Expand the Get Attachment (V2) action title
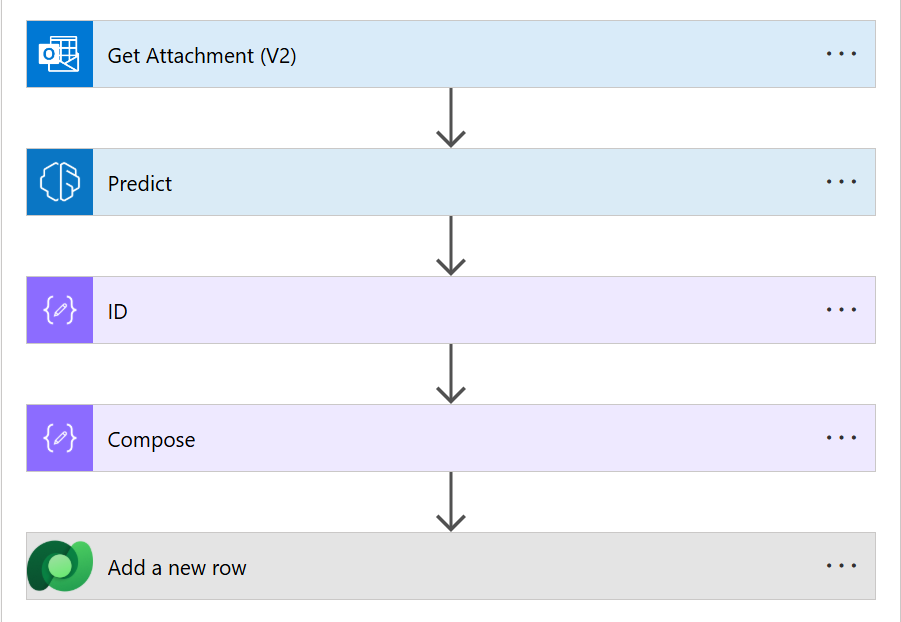This screenshot has height=622, width=901. [202, 56]
